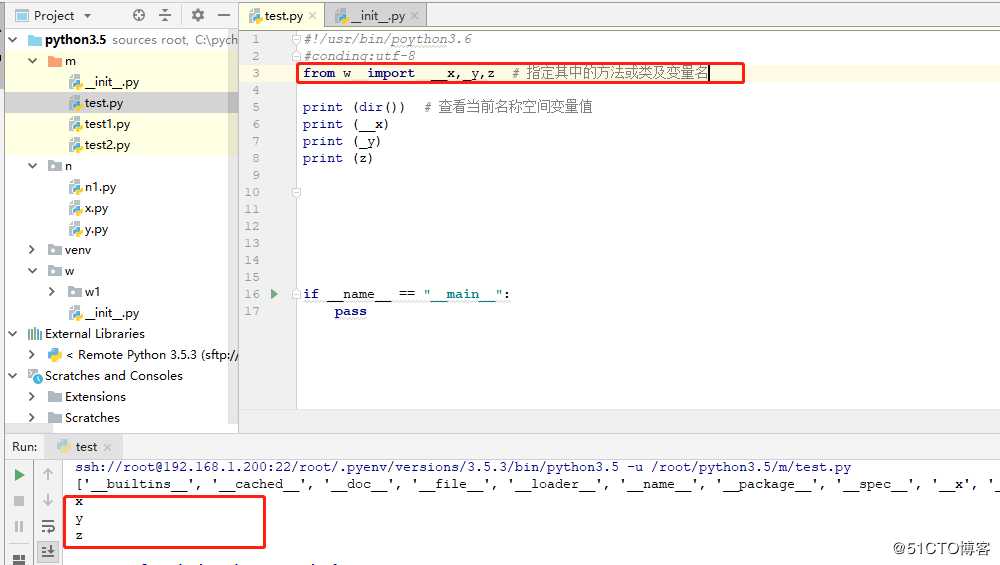This screenshot has width=1000, height=565.
Task: Click the print (dir()) line
Action: tap(447, 107)
